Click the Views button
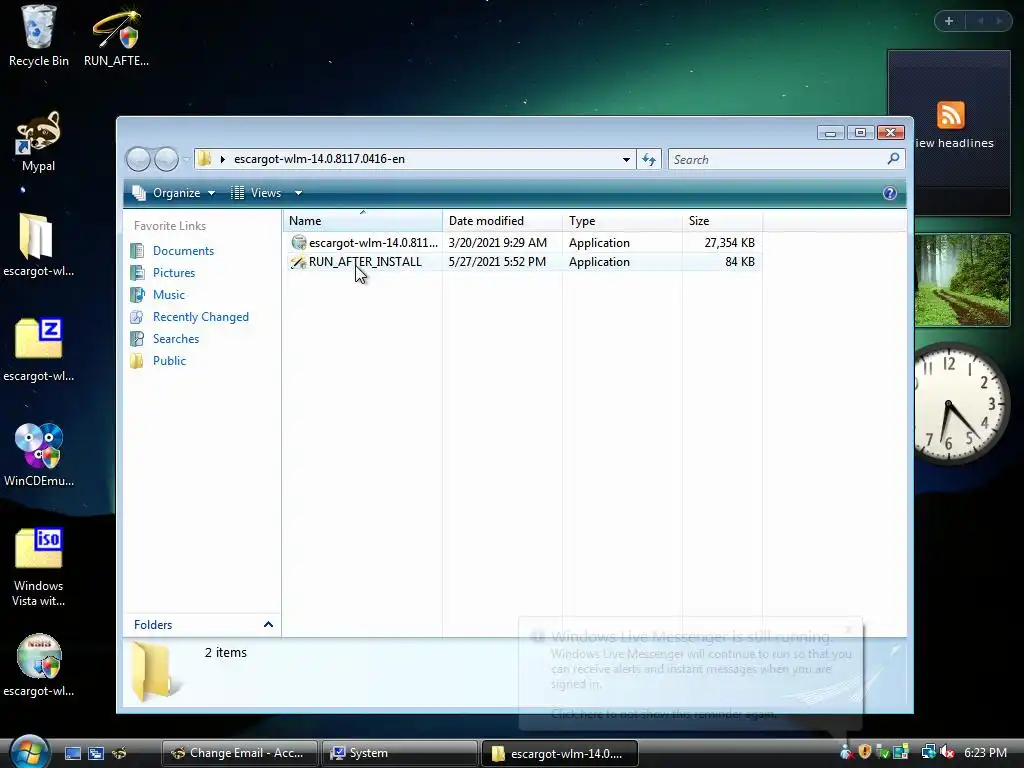Image resolution: width=1024 pixels, height=768 pixels. click(257, 193)
